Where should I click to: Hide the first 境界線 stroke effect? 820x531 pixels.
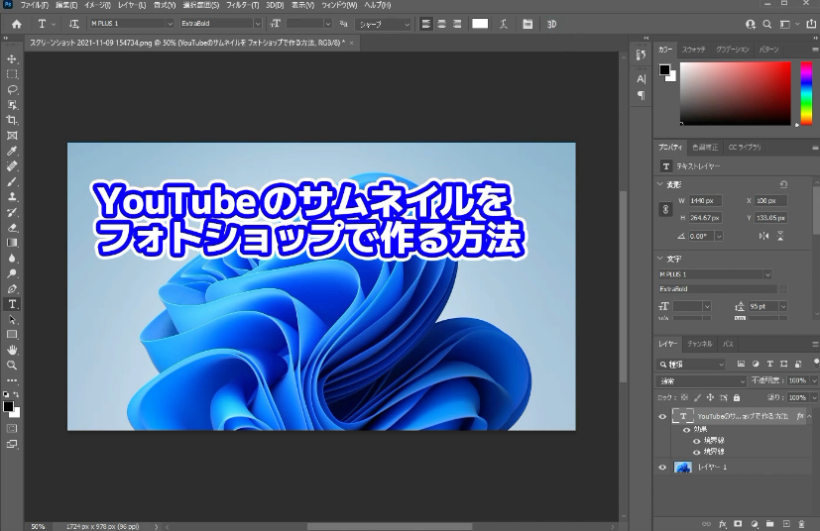tap(697, 441)
